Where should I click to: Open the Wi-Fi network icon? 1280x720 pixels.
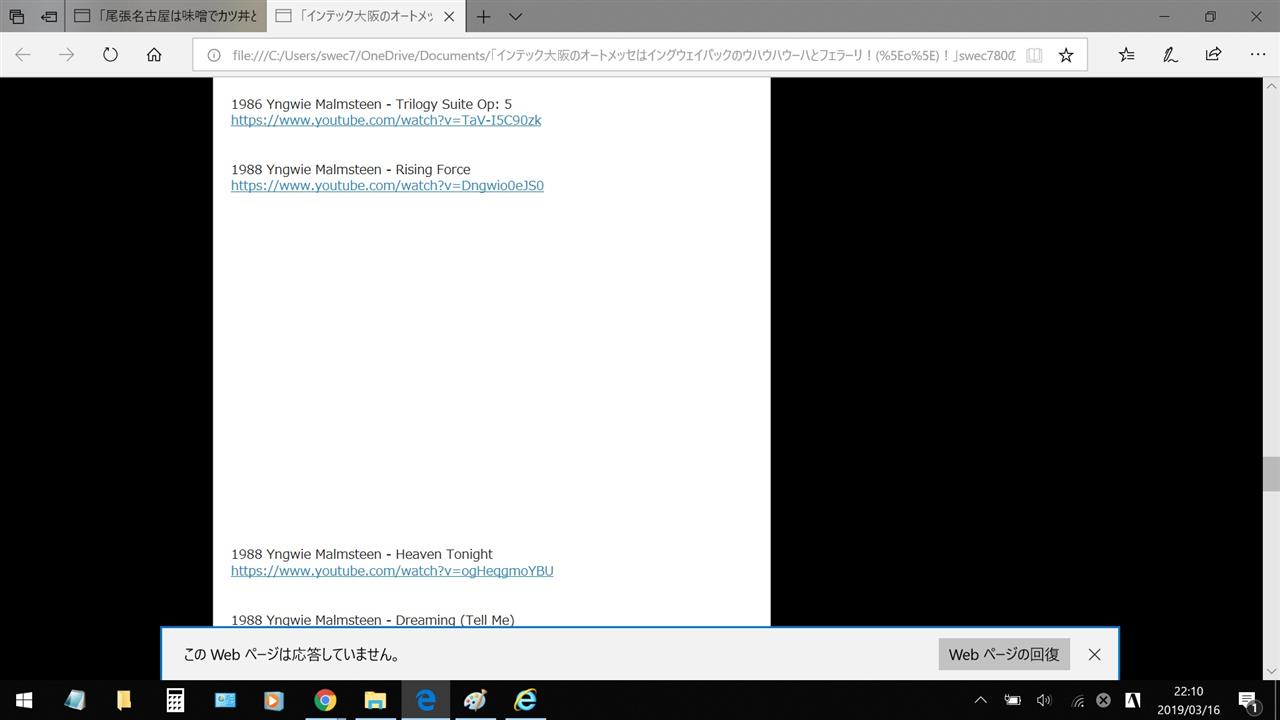pyautogui.click(x=1077, y=700)
